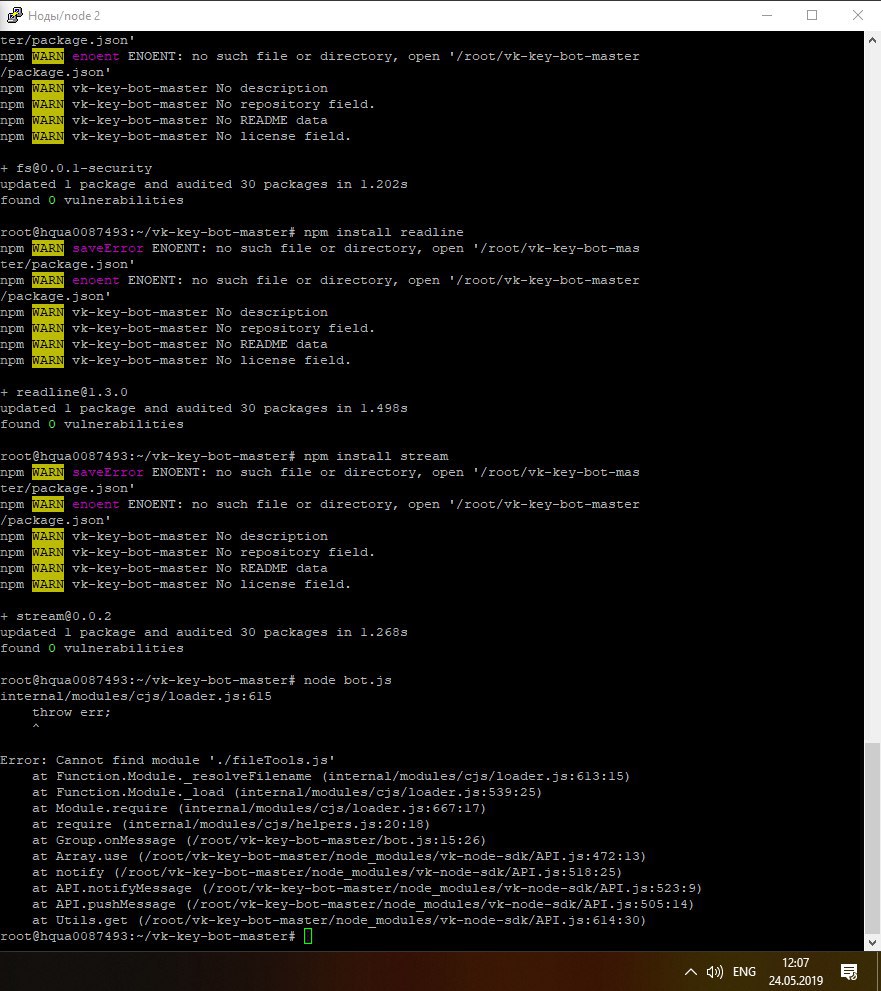
Task: Open the PuTTY window menu icon
Action: [x=14, y=15]
